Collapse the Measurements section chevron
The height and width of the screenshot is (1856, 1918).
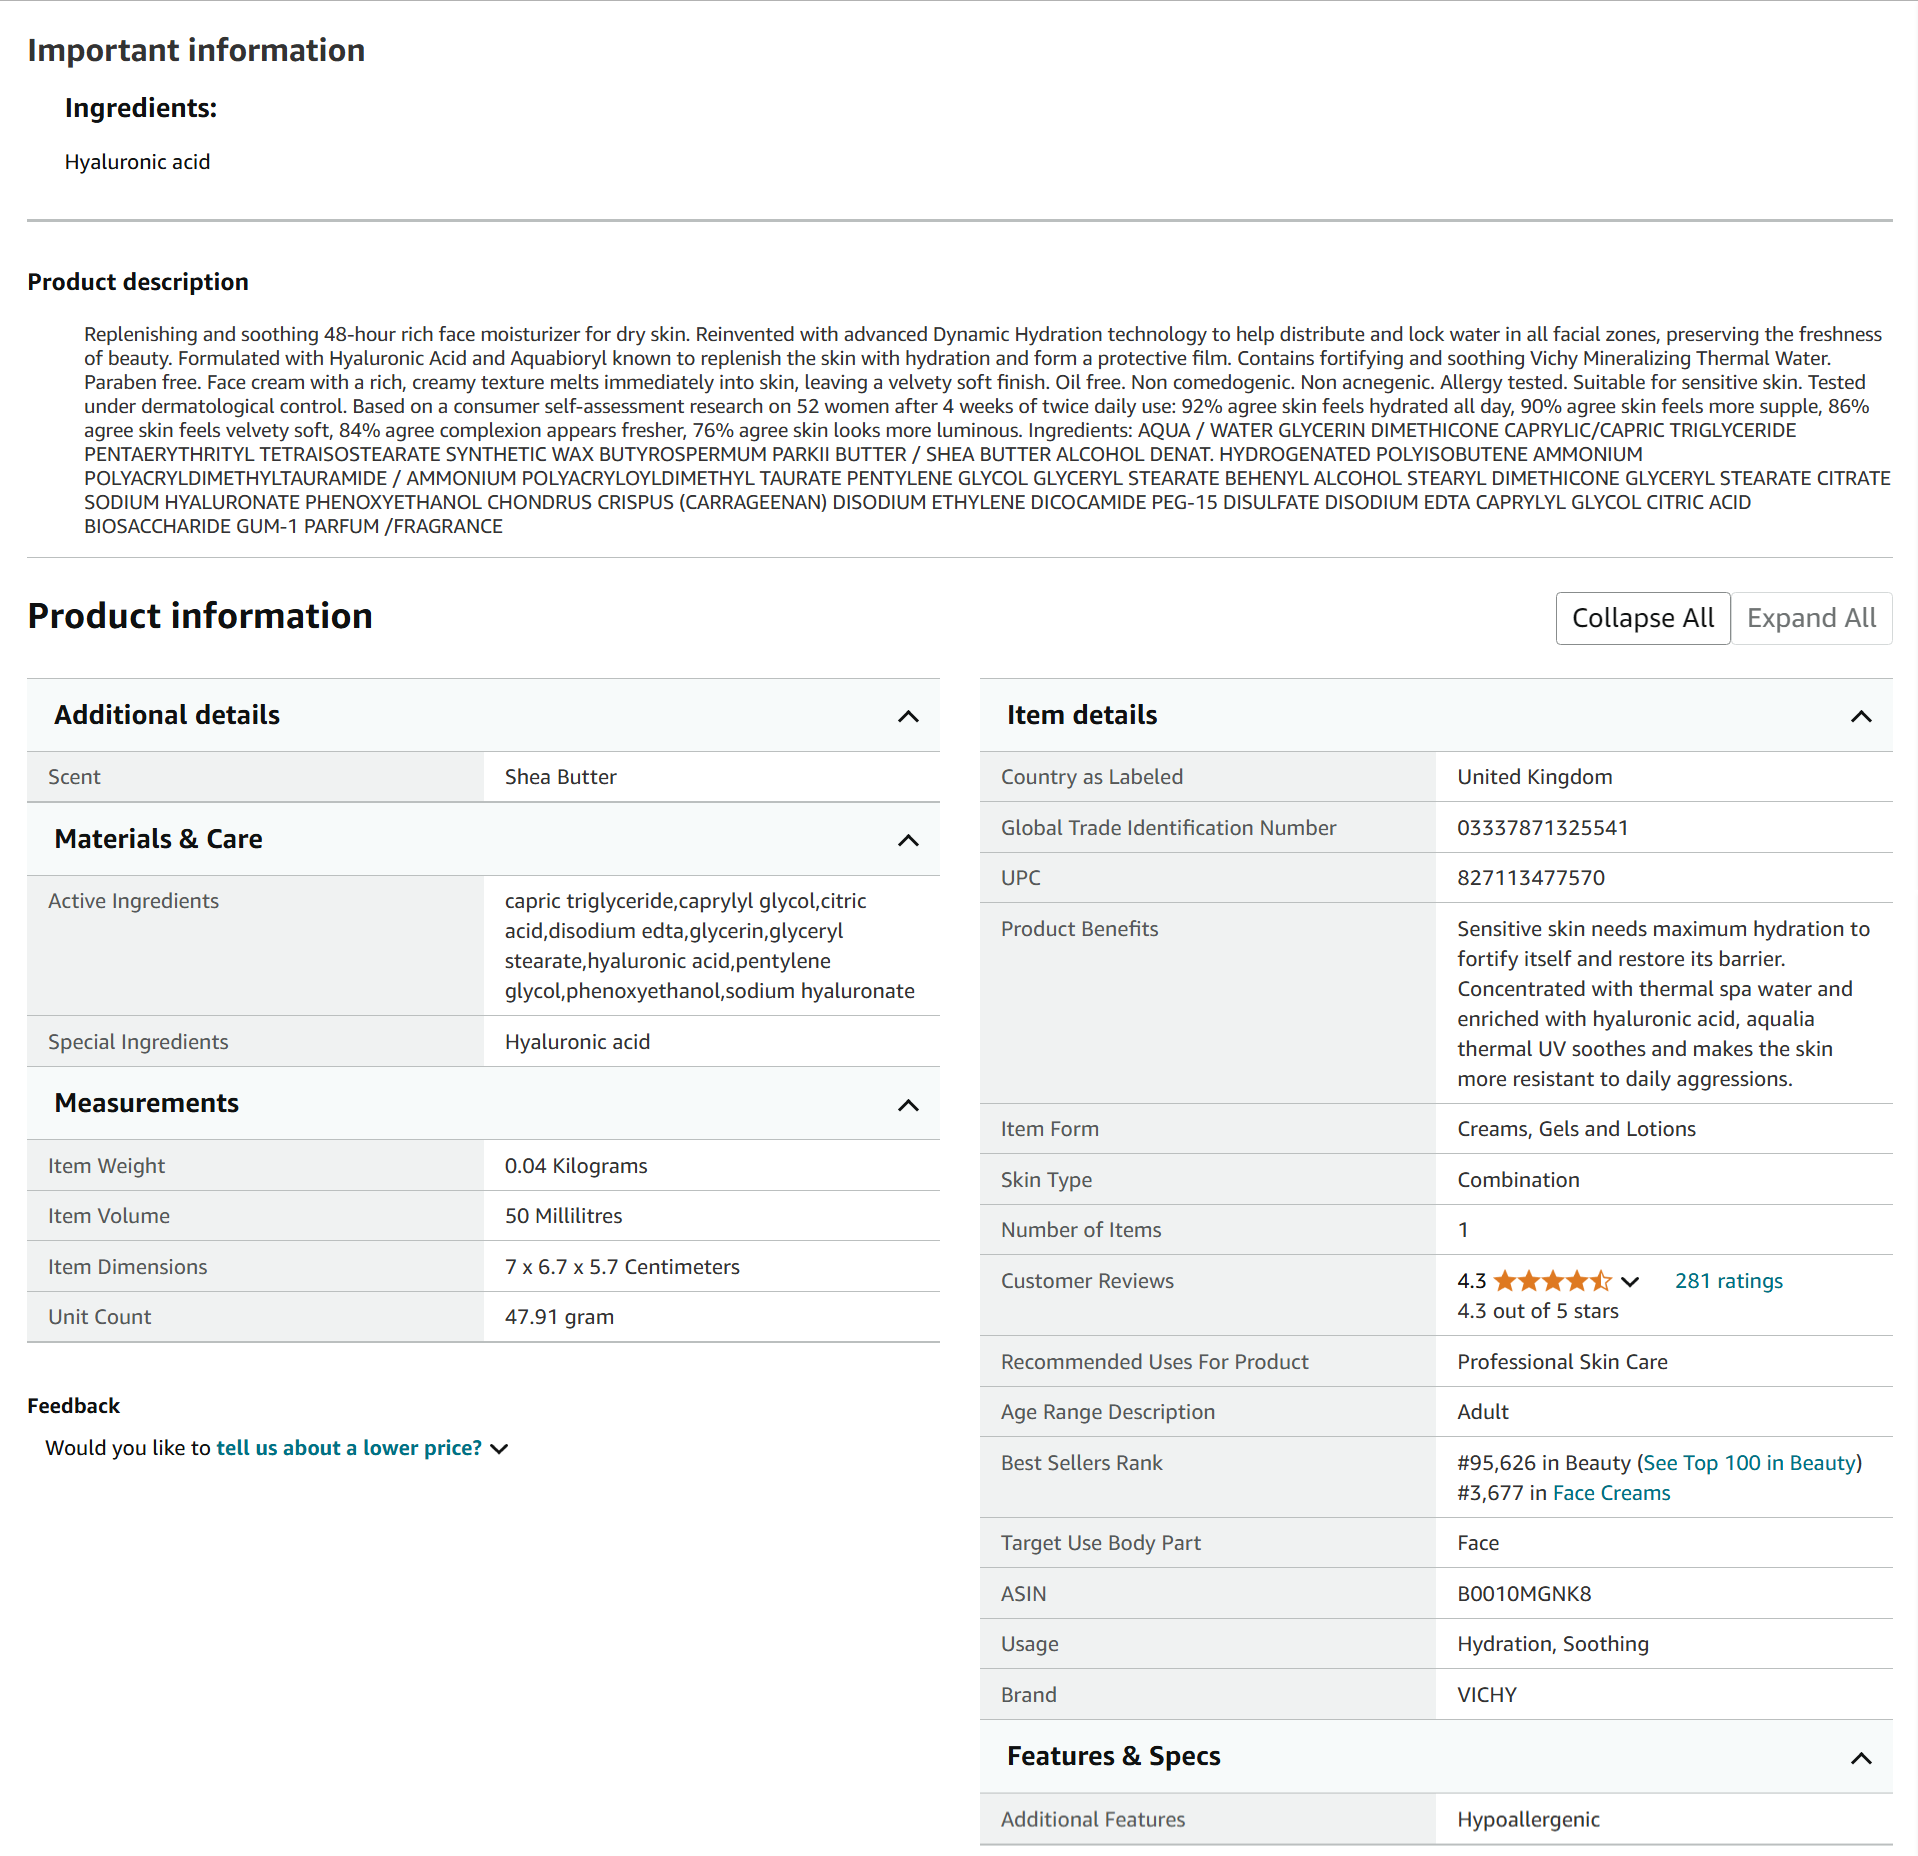click(x=907, y=1105)
